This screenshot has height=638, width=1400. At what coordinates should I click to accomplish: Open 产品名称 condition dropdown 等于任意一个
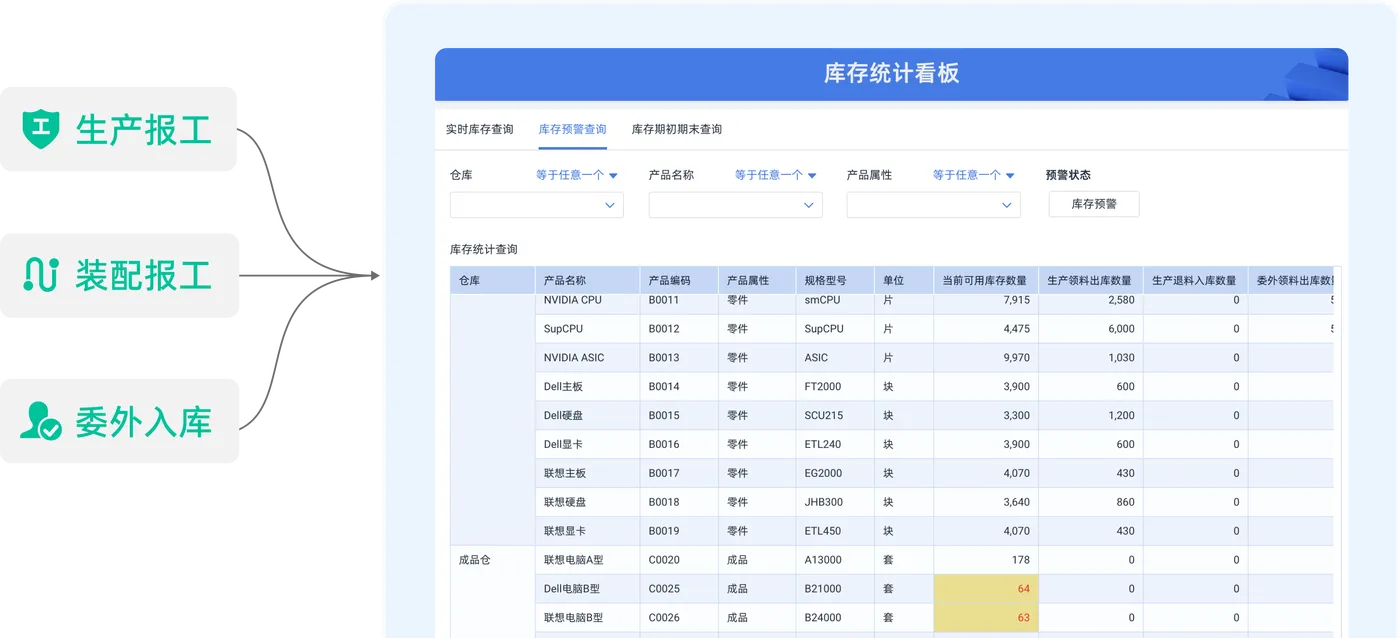(x=776, y=175)
